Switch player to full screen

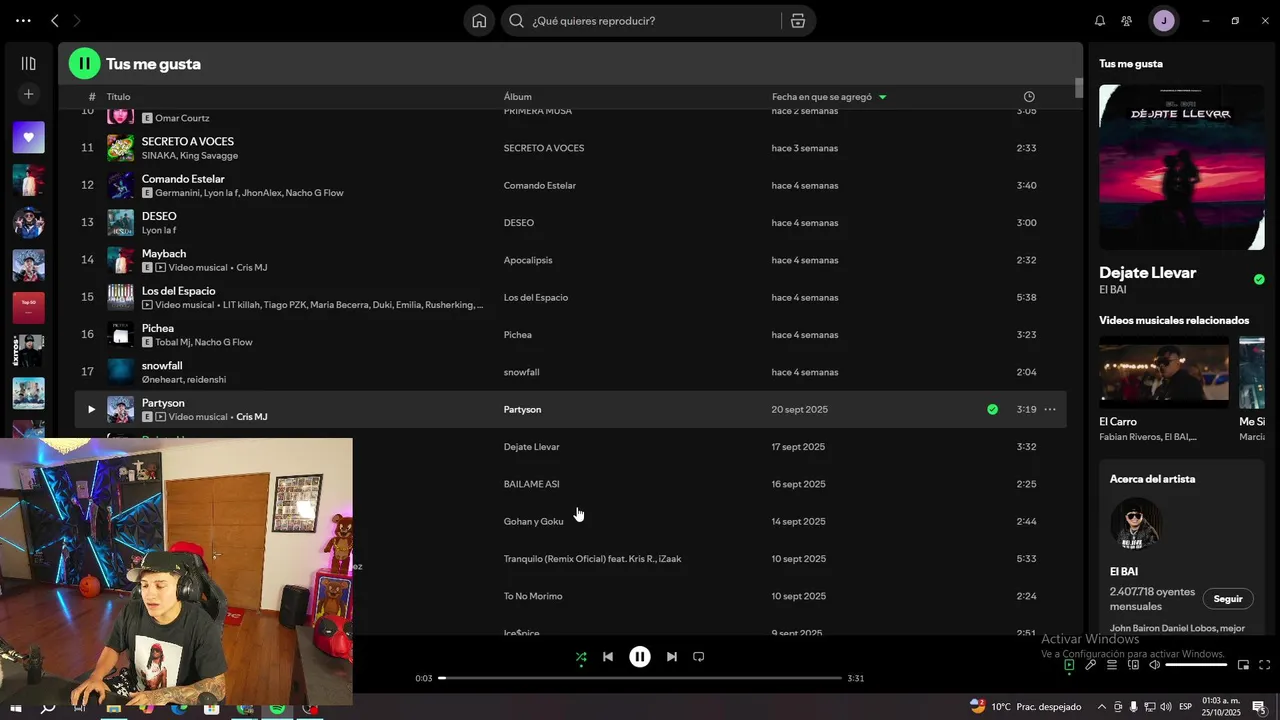pyautogui.click(x=1264, y=665)
